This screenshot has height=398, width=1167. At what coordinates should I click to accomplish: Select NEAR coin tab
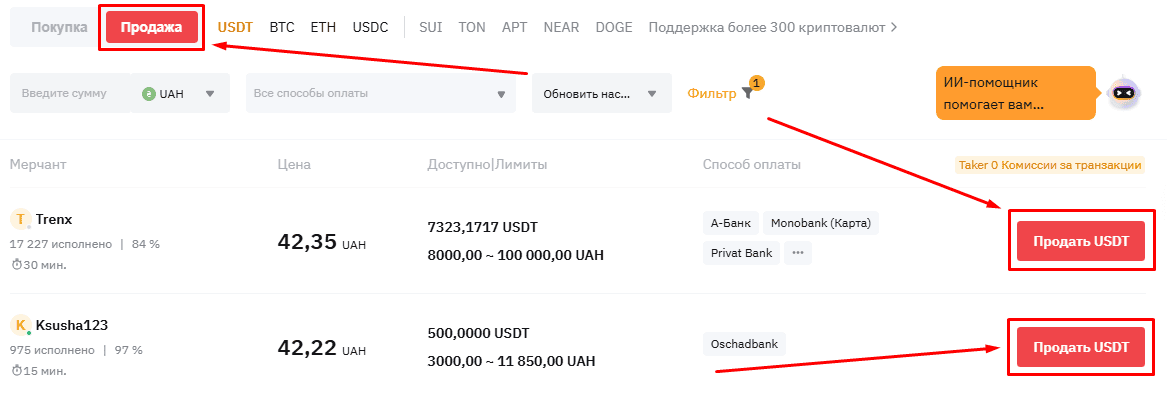(562, 28)
